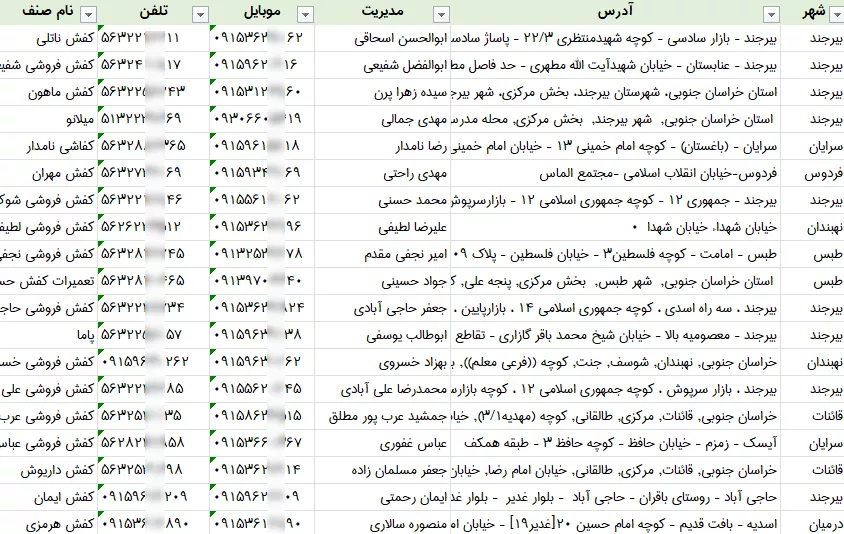Select the cell ابوالحسن اسحاقی
This screenshot has width=844, height=534.
click(x=382, y=38)
